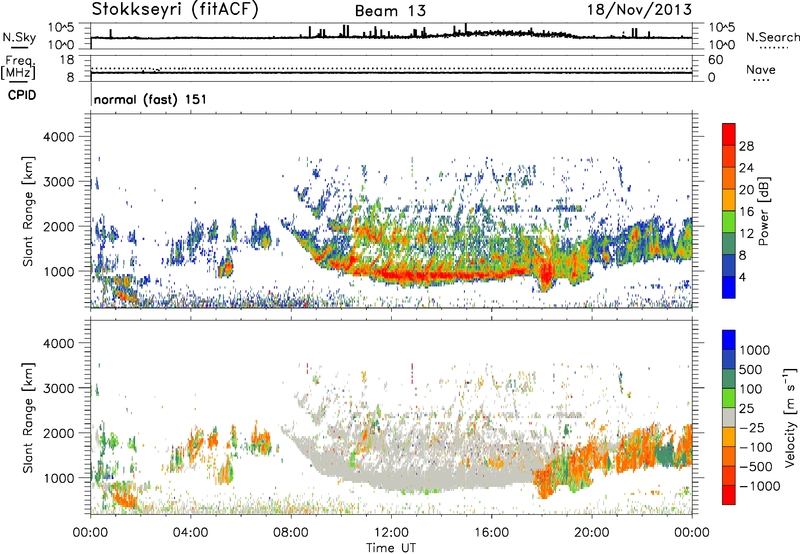Click the 3000 tick on the power panel
Image resolution: width=800 pixels, height=554 pixels.
pos(59,182)
